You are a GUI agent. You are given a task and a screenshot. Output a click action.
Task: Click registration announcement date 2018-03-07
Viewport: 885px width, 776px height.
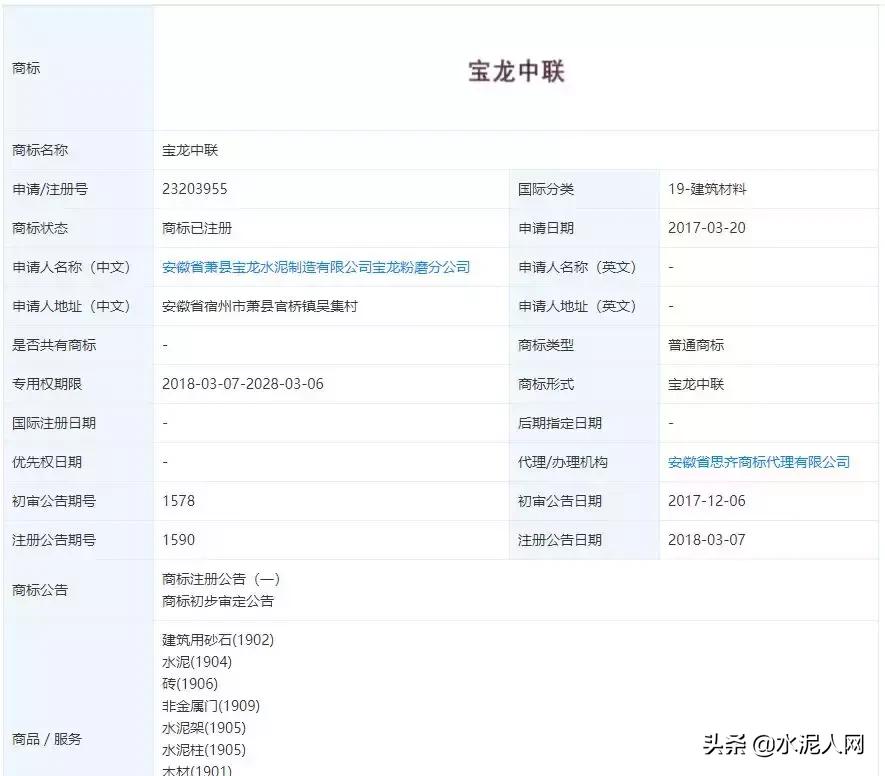[707, 540]
